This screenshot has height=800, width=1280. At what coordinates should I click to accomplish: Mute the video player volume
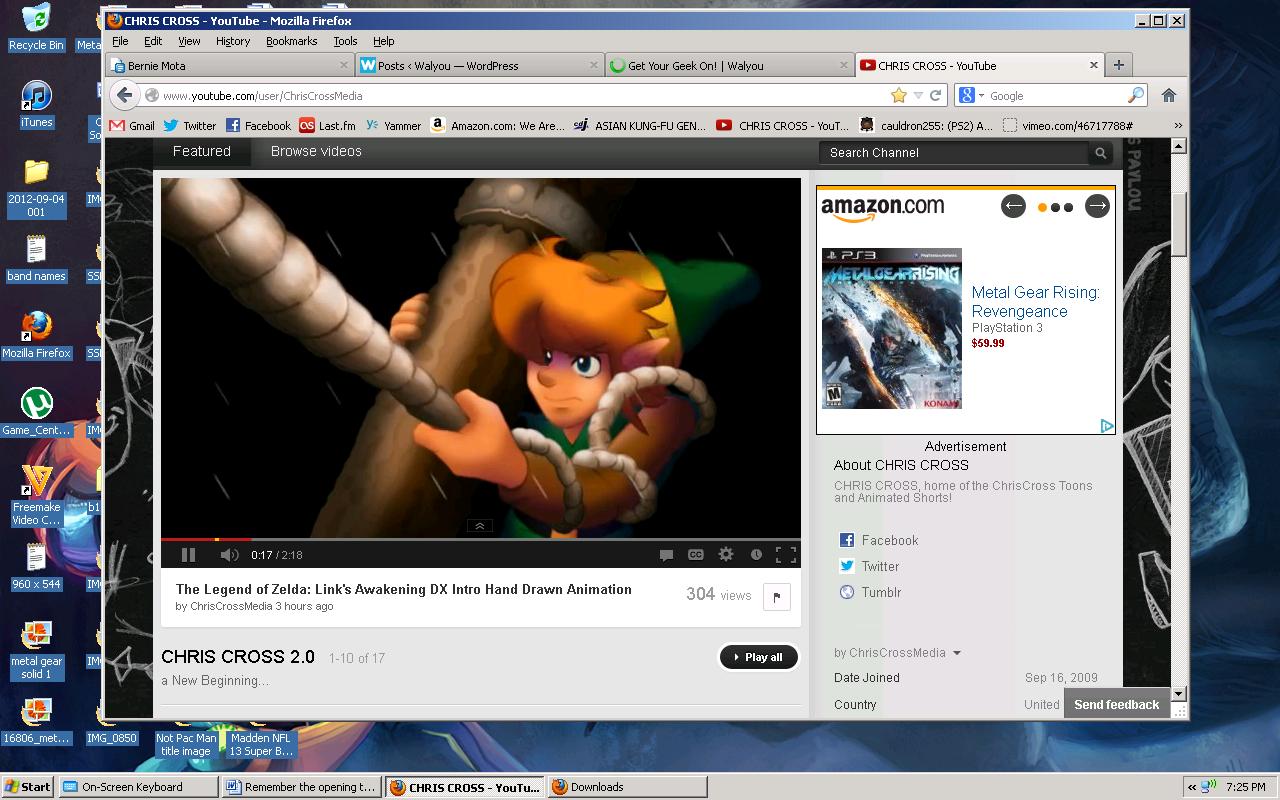pyautogui.click(x=229, y=555)
